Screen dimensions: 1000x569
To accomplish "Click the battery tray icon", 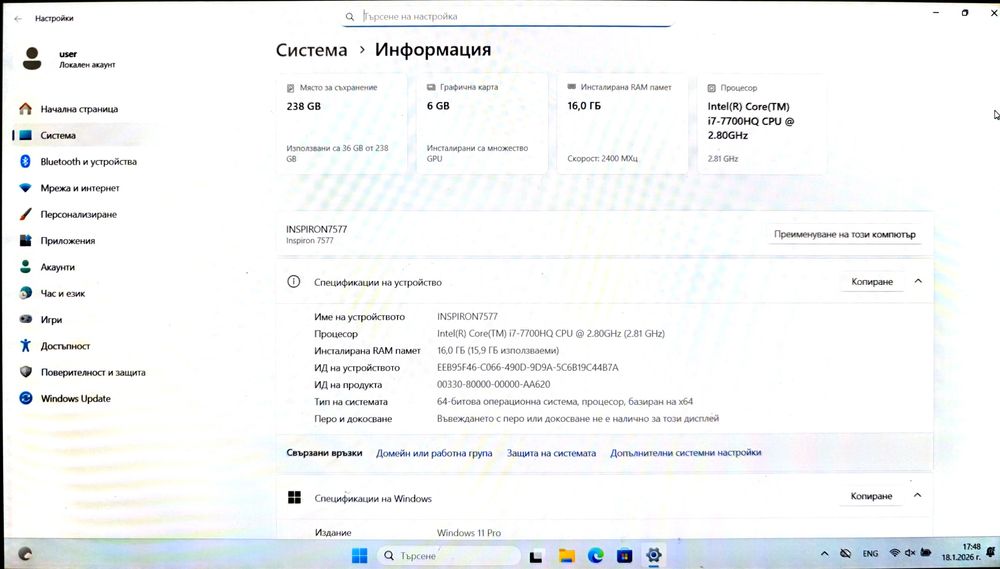I will point(927,553).
